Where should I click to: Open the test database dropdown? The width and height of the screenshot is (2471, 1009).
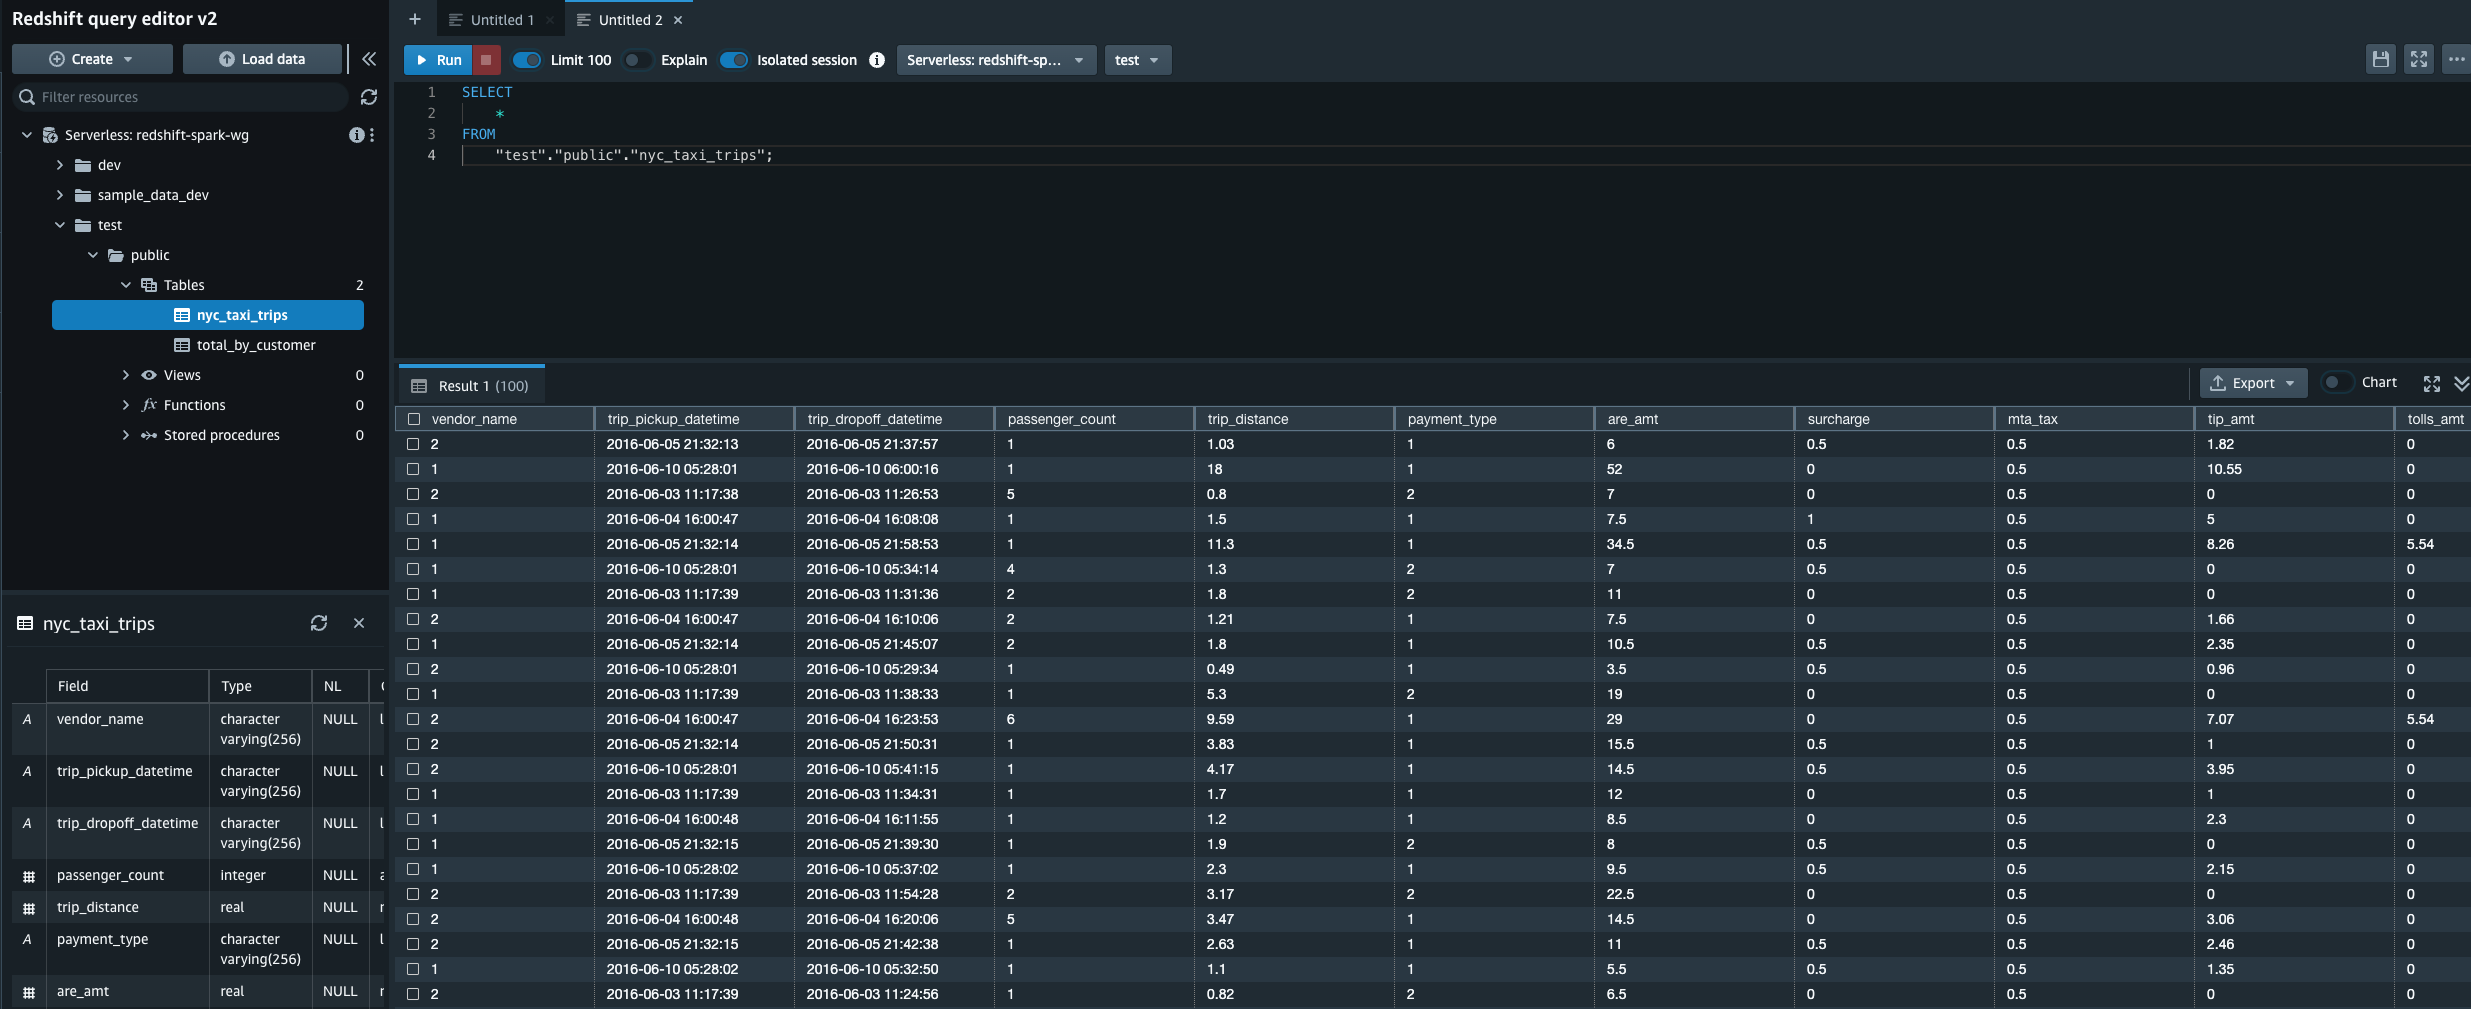1138,60
